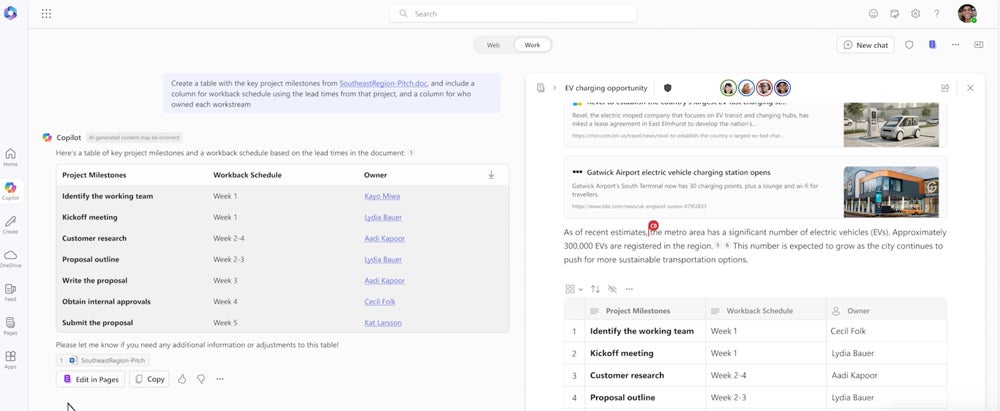Viewport: 1000px width, 411px height.
Task: Switch to the Web tab
Action: [x=493, y=45]
